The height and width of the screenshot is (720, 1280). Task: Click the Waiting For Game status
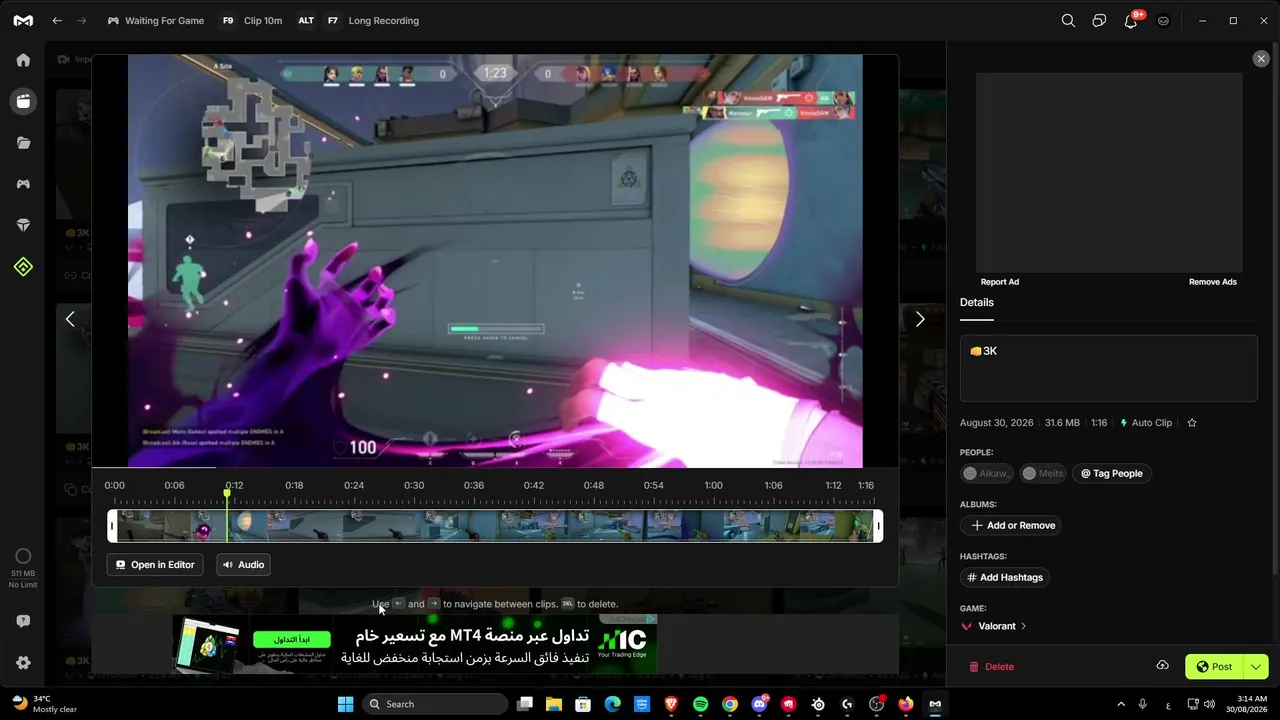pyautogui.click(x=155, y=21)
